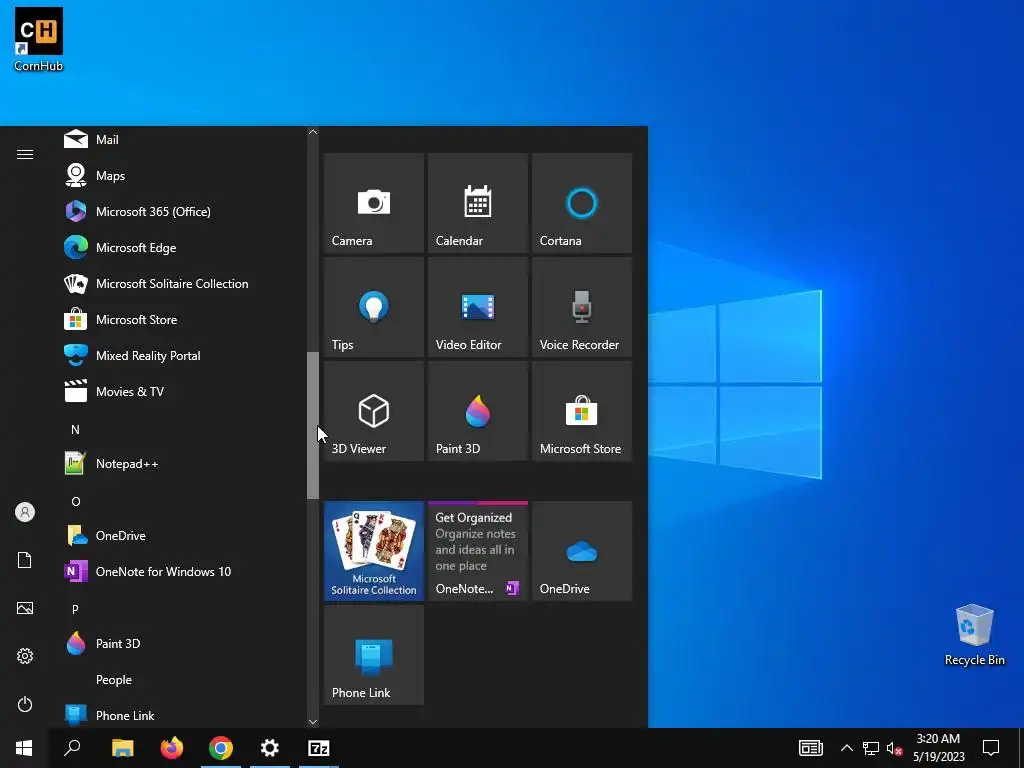Open the Microsoft Store tile
The width and height of the screenshot is (1024, 768).
pyautogui.click(x=582, y=411)
